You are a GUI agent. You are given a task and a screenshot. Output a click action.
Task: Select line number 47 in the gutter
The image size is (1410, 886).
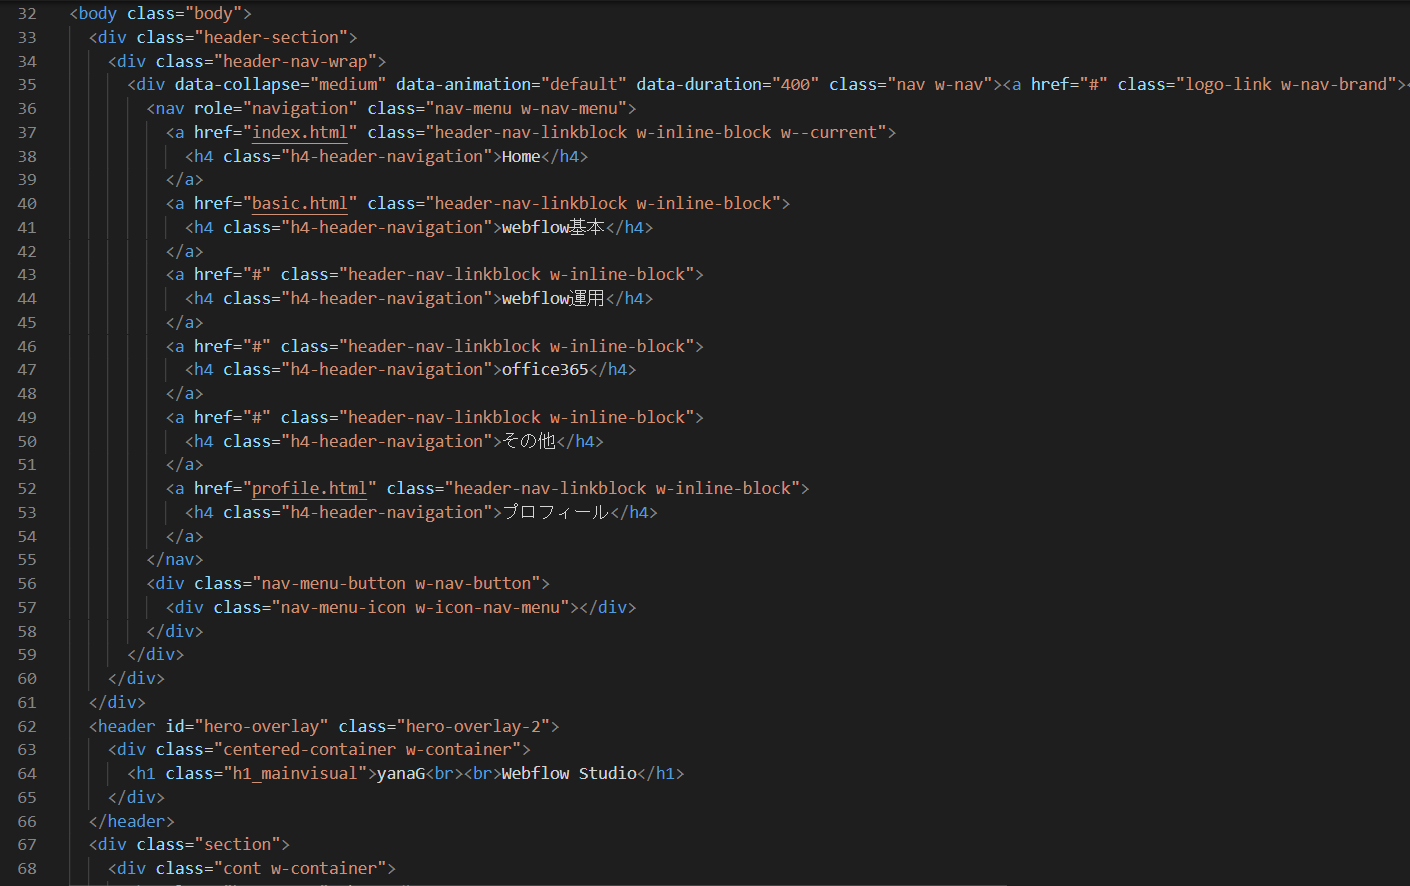pos(27,370)
